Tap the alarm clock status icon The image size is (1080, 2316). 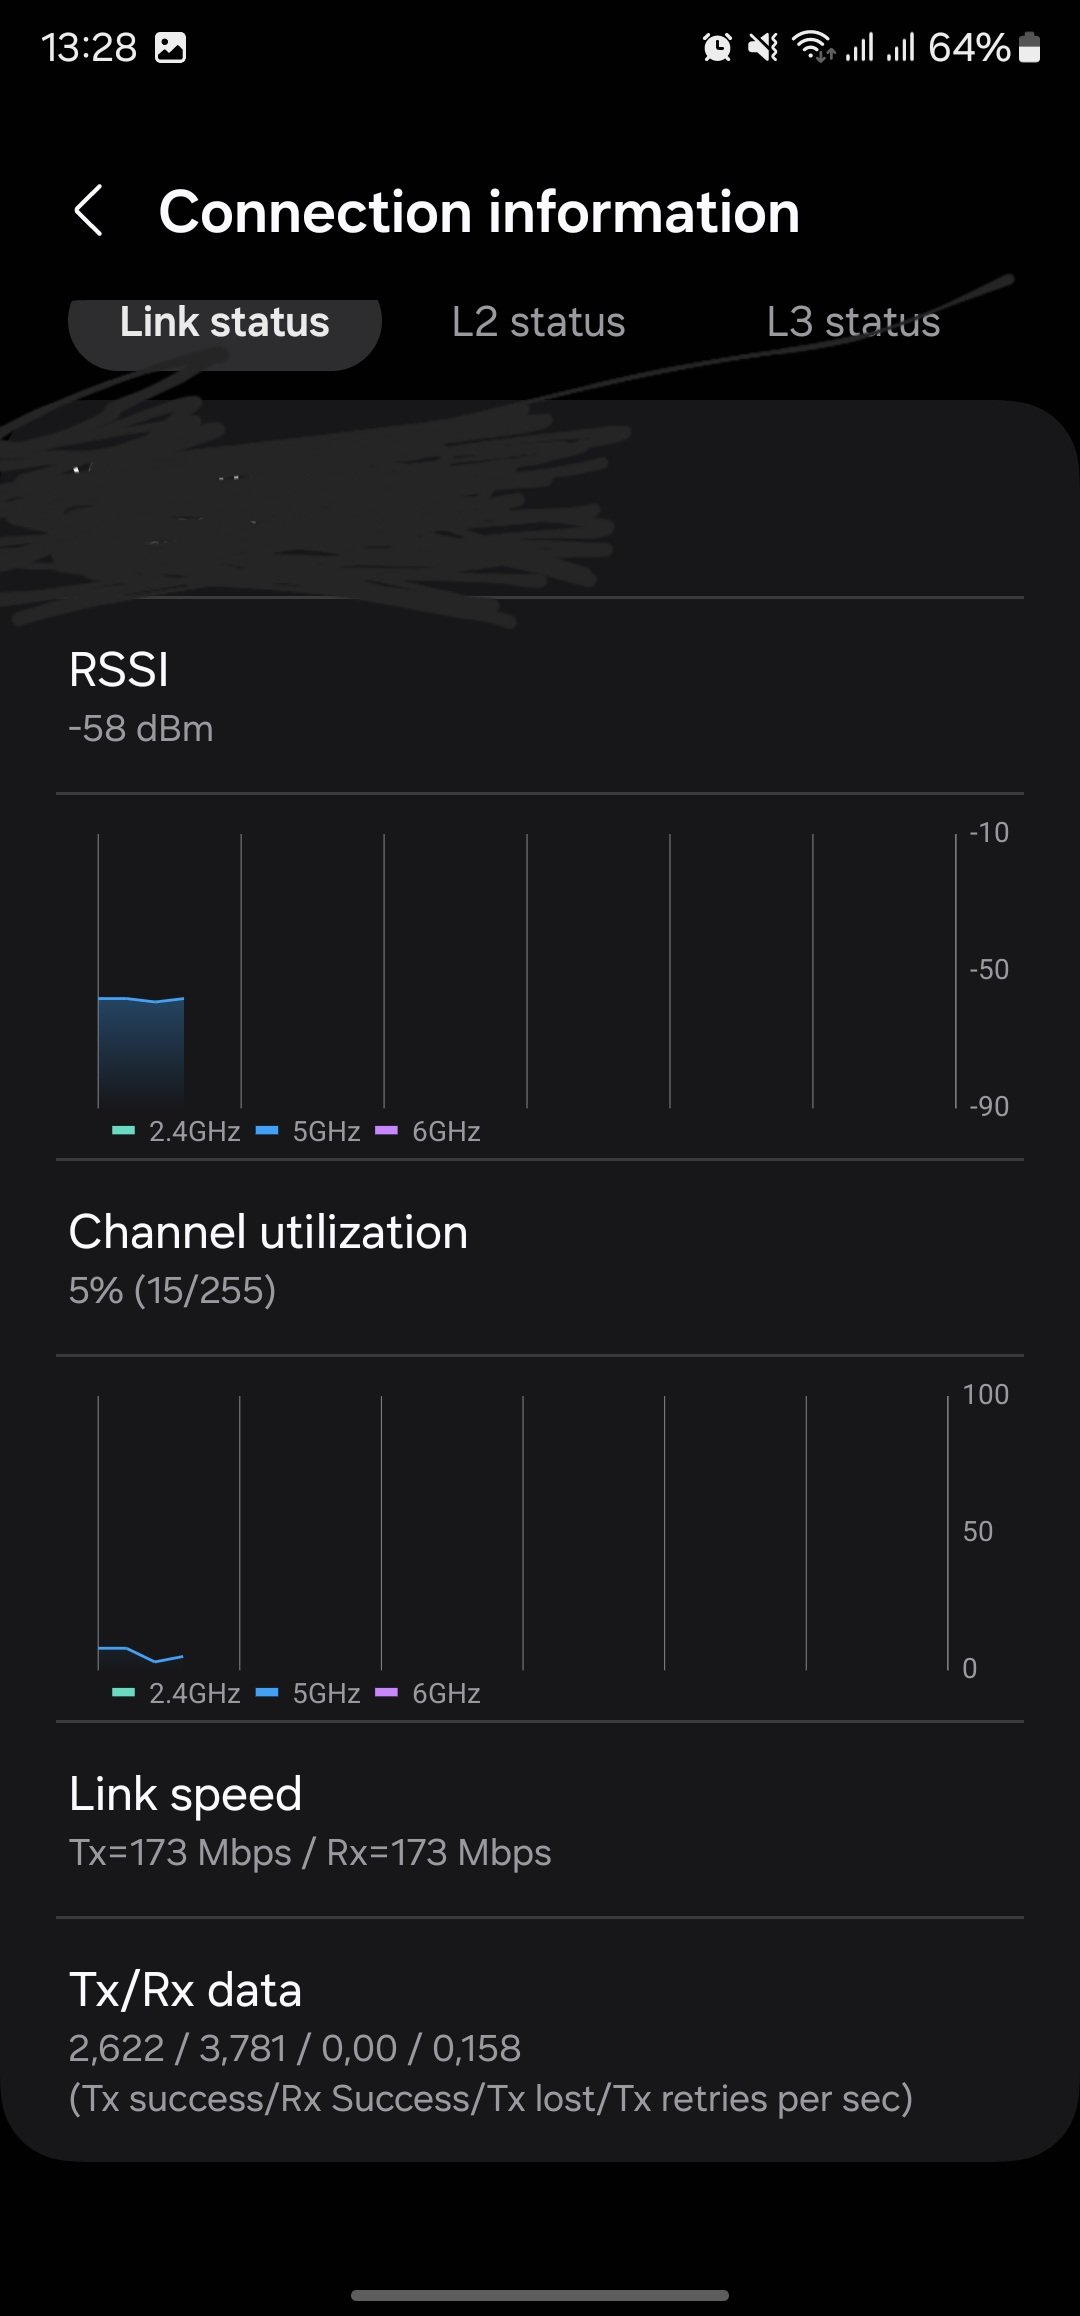[x=717, y=47]
